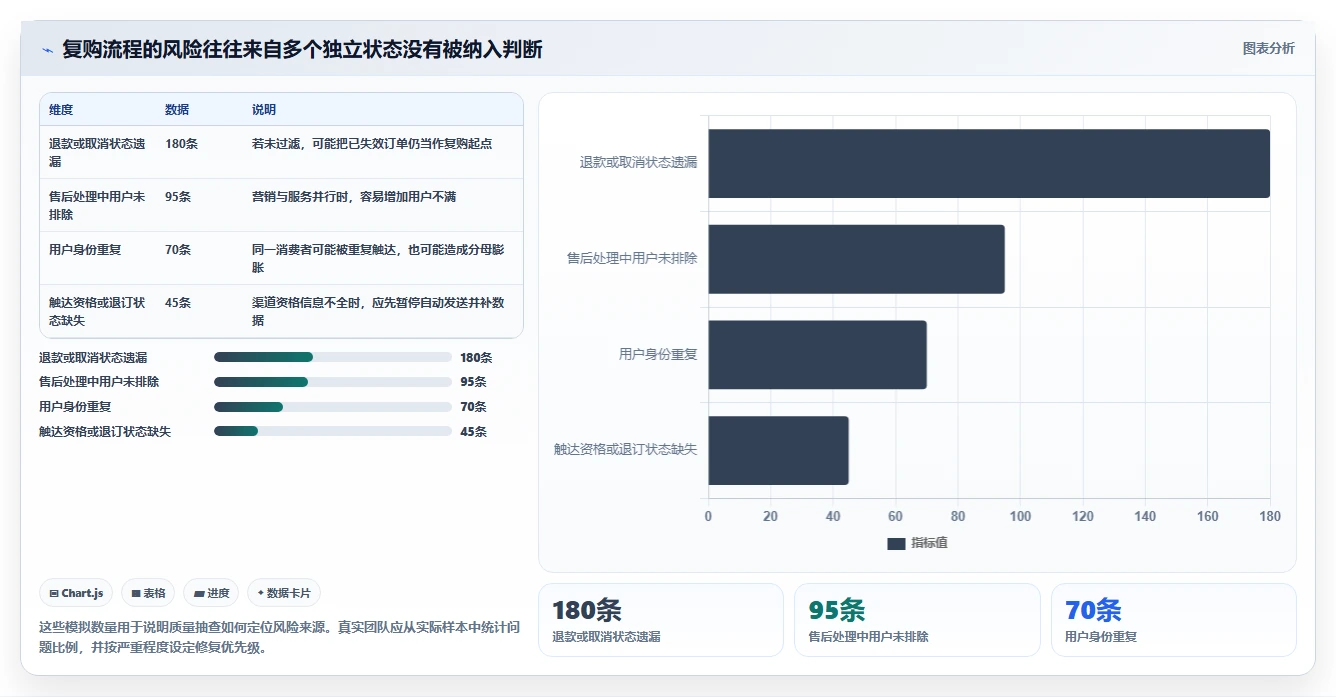
Task: Click the 180条 data card
Action: click(661, 620)
